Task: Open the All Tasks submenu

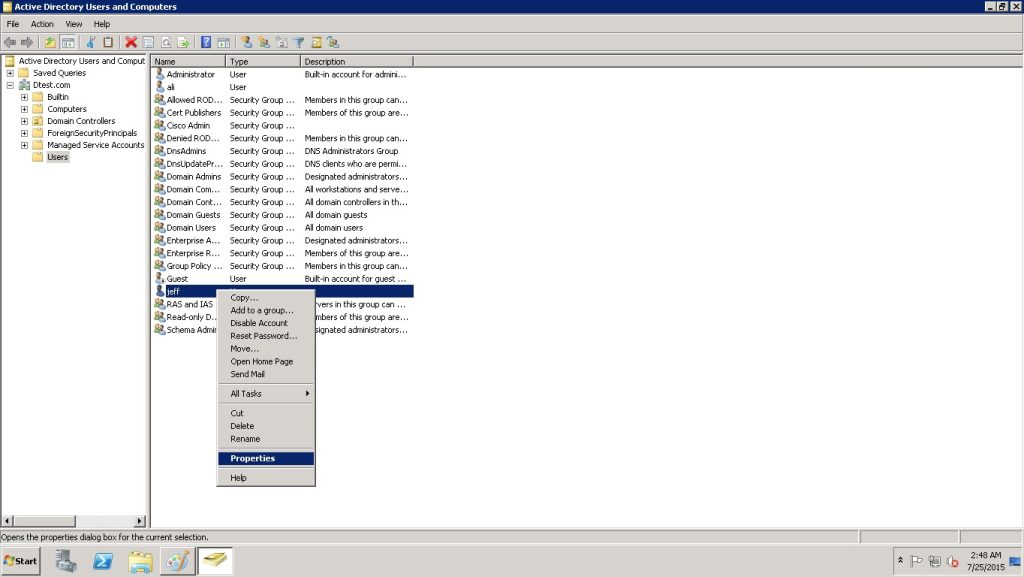Action: (x=265, y=394)
